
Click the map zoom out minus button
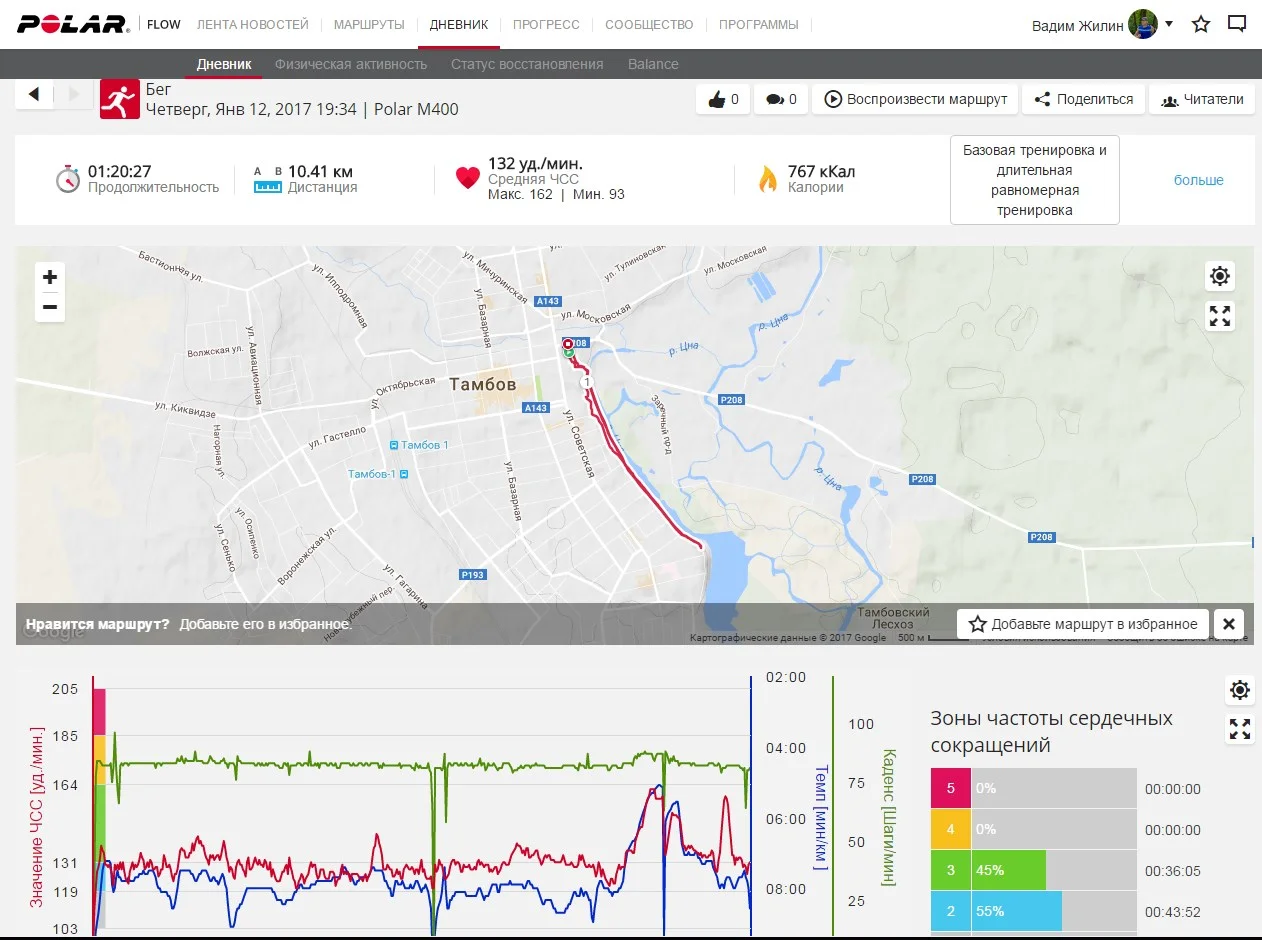tap(50, 307)
